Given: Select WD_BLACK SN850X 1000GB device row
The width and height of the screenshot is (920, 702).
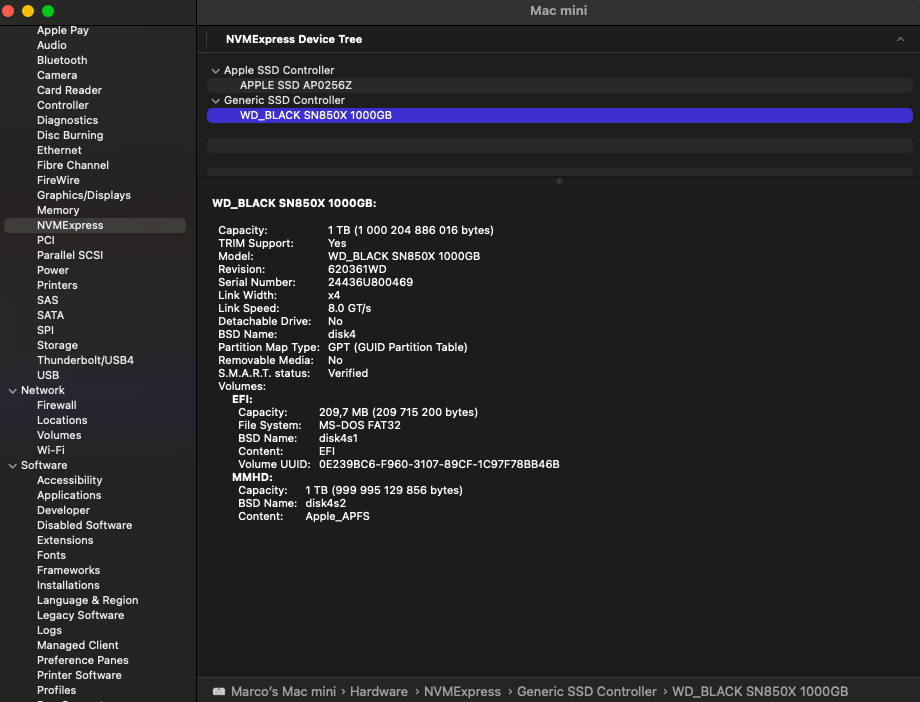Looking at the screenshot, I should coord(560,115).
